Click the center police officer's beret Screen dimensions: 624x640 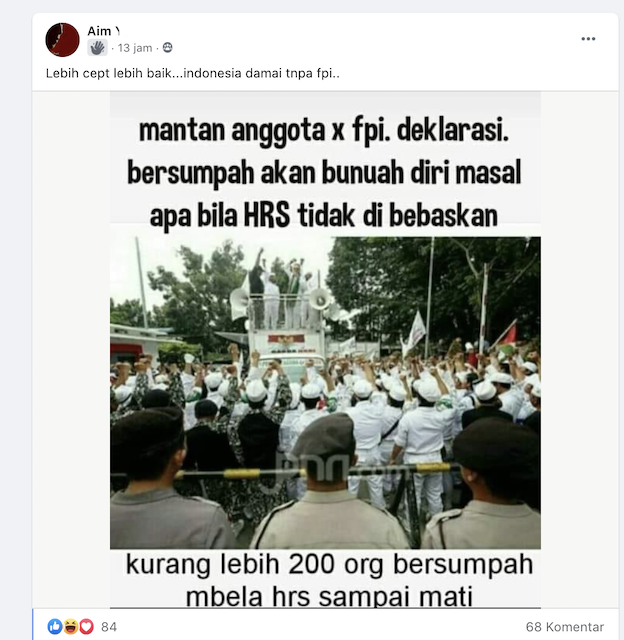(x=324, y=433)
